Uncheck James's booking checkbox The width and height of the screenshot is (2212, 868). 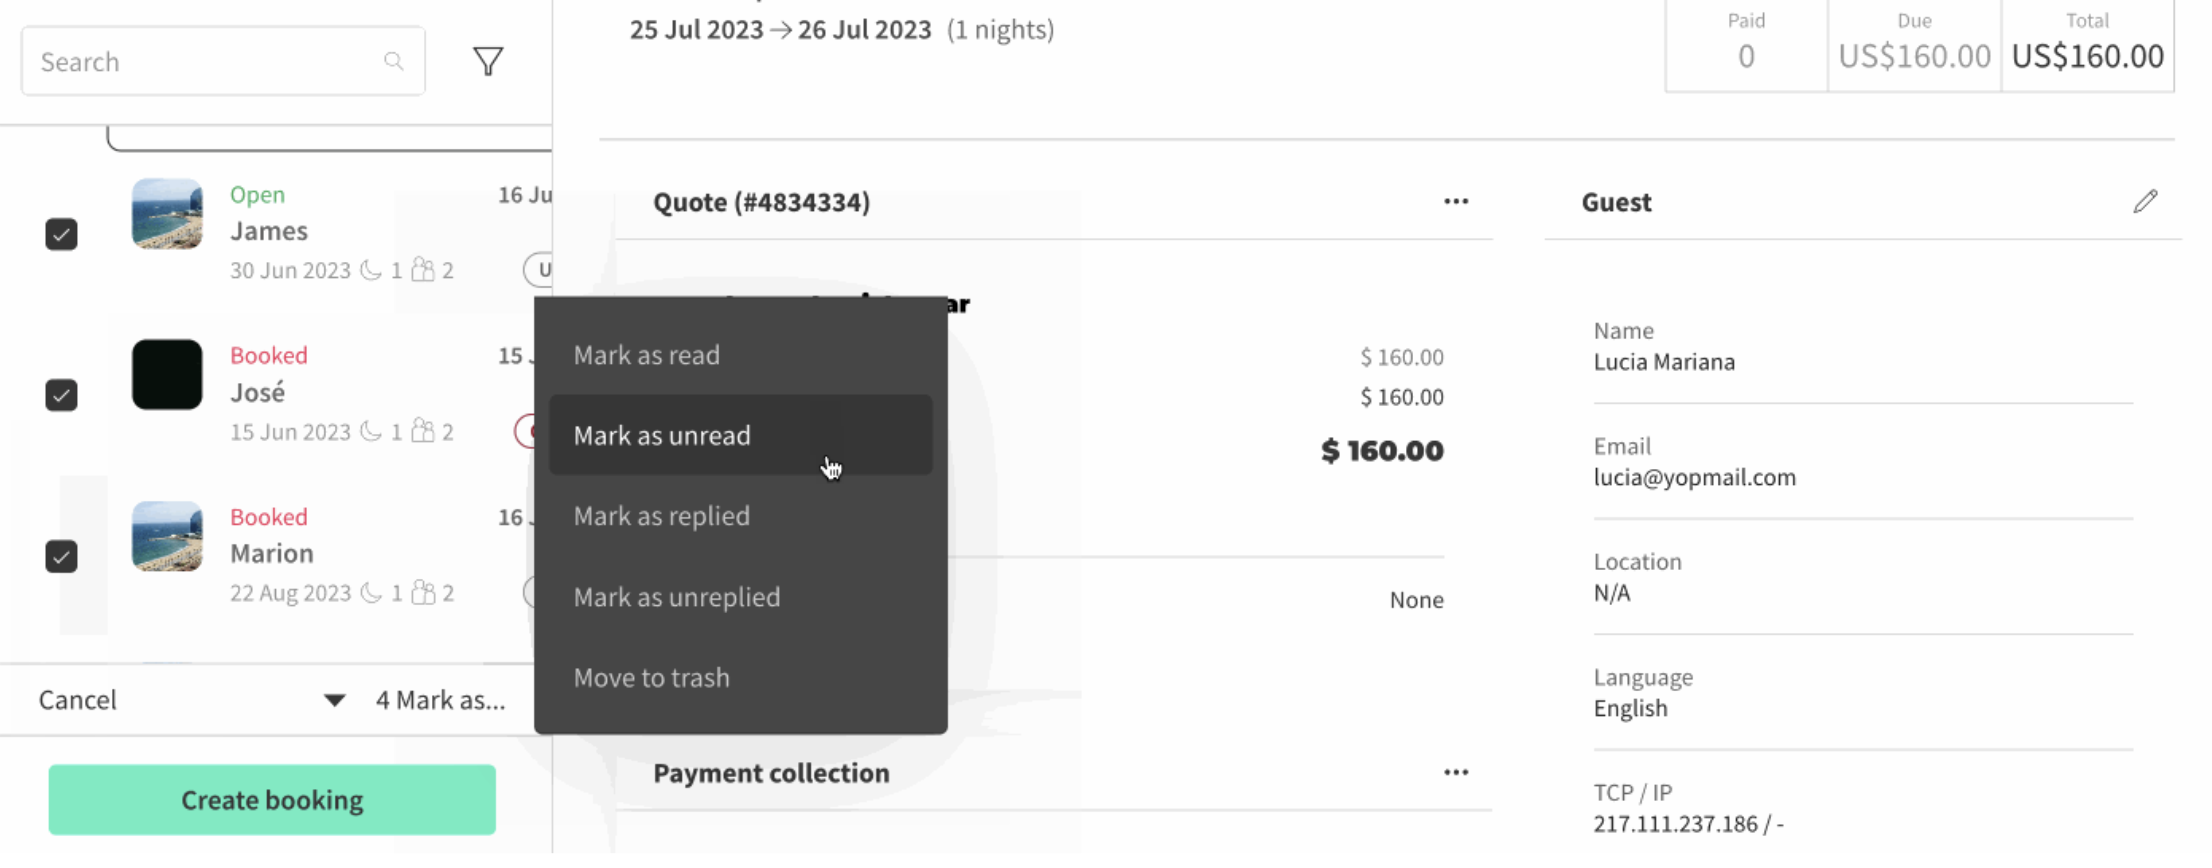point(61,234)
